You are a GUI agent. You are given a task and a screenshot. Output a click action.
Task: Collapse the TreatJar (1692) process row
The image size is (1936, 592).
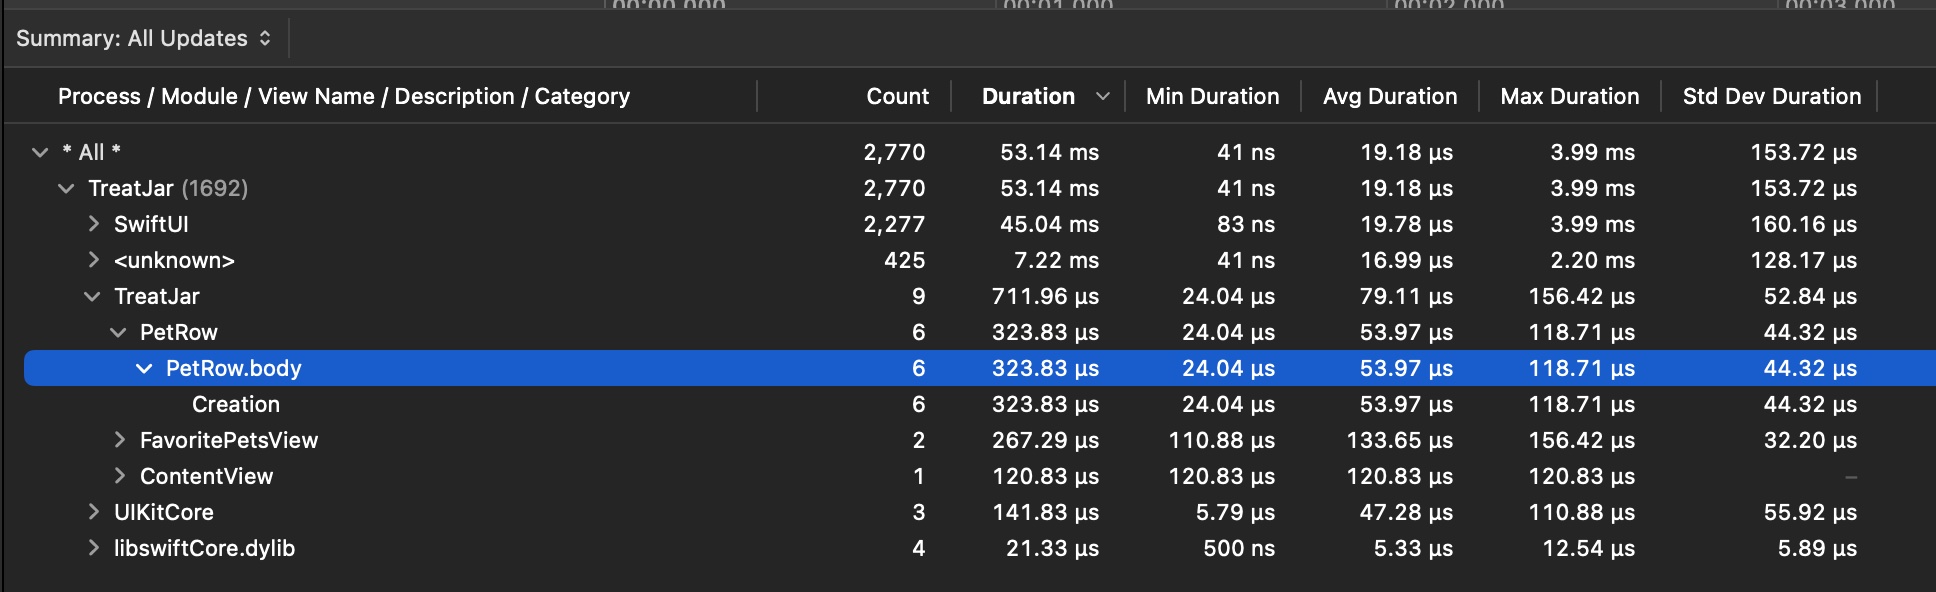coord(66,188)
